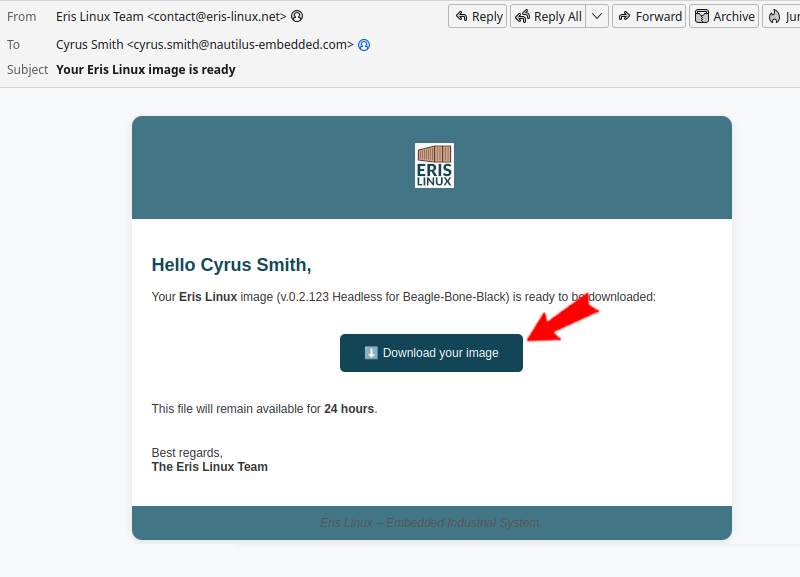Click the archive box icon
800x577 pixels.
[x=702, y=16]
